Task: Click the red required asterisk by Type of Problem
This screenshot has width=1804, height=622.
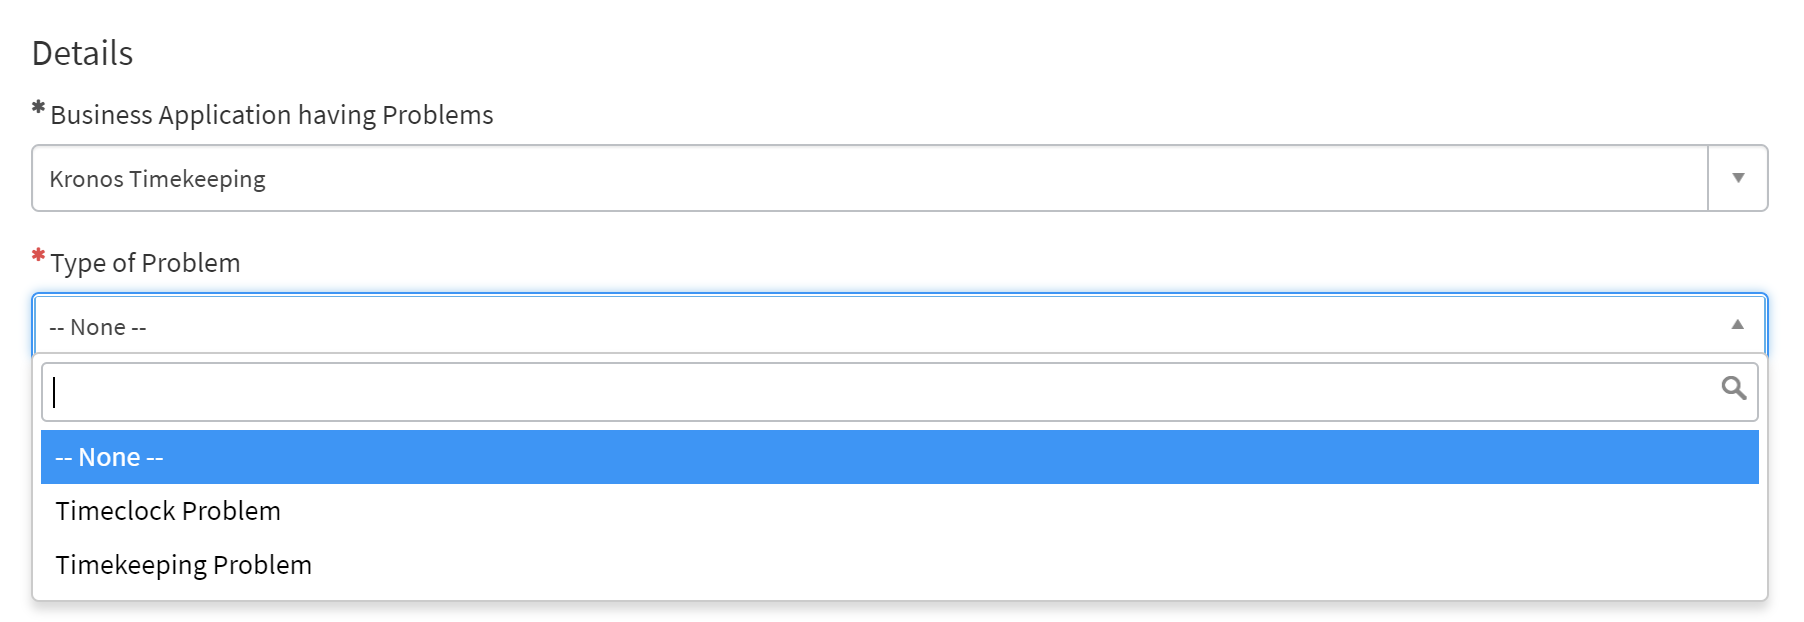Action: pos(39,256)
